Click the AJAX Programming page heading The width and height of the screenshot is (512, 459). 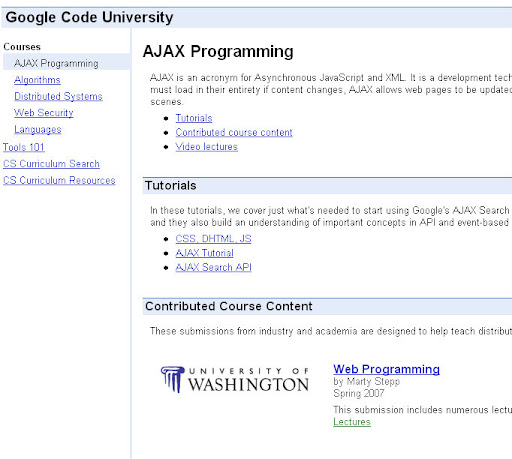pos(218,51)
